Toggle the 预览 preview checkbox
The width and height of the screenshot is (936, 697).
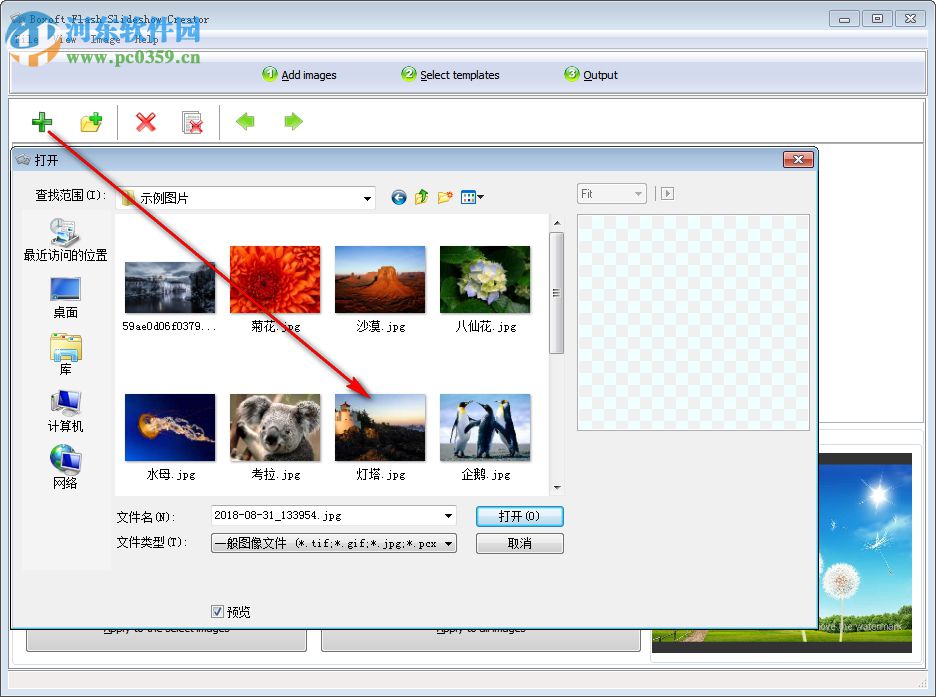[218, 612]
